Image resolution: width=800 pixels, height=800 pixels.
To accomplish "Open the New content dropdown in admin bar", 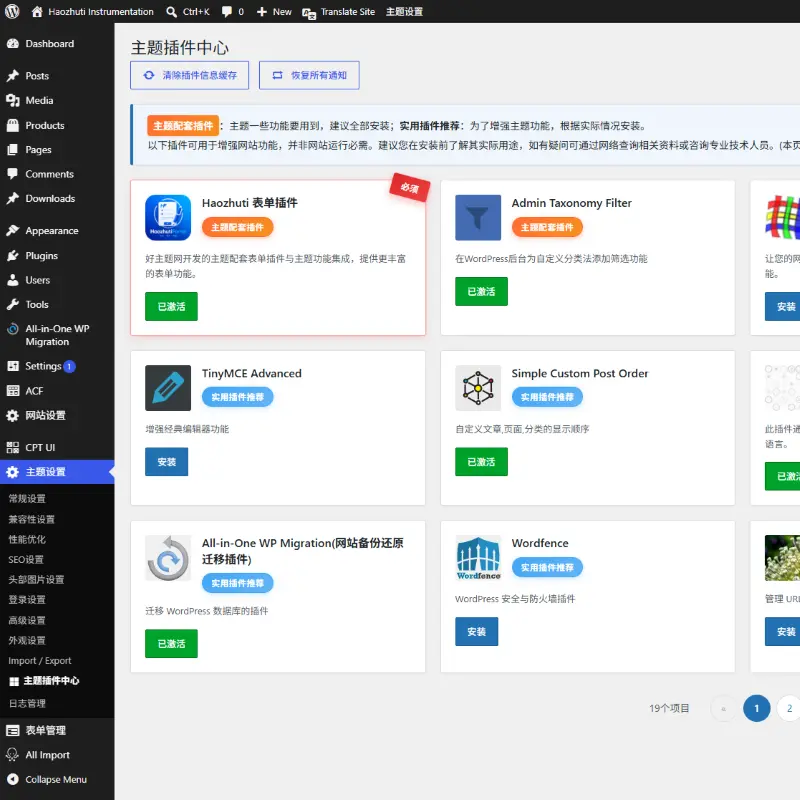I will (x=274, y=11).
